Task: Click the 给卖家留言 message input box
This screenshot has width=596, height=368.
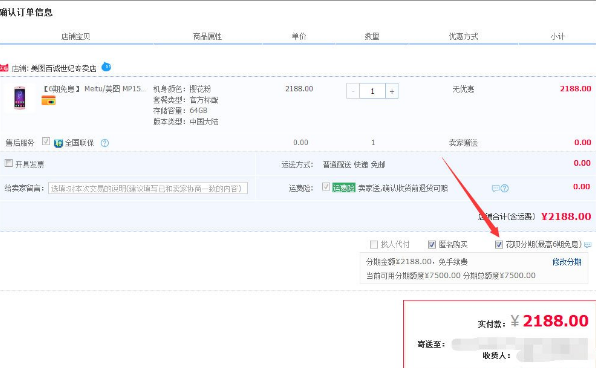Action: click(x=148, y=188)
